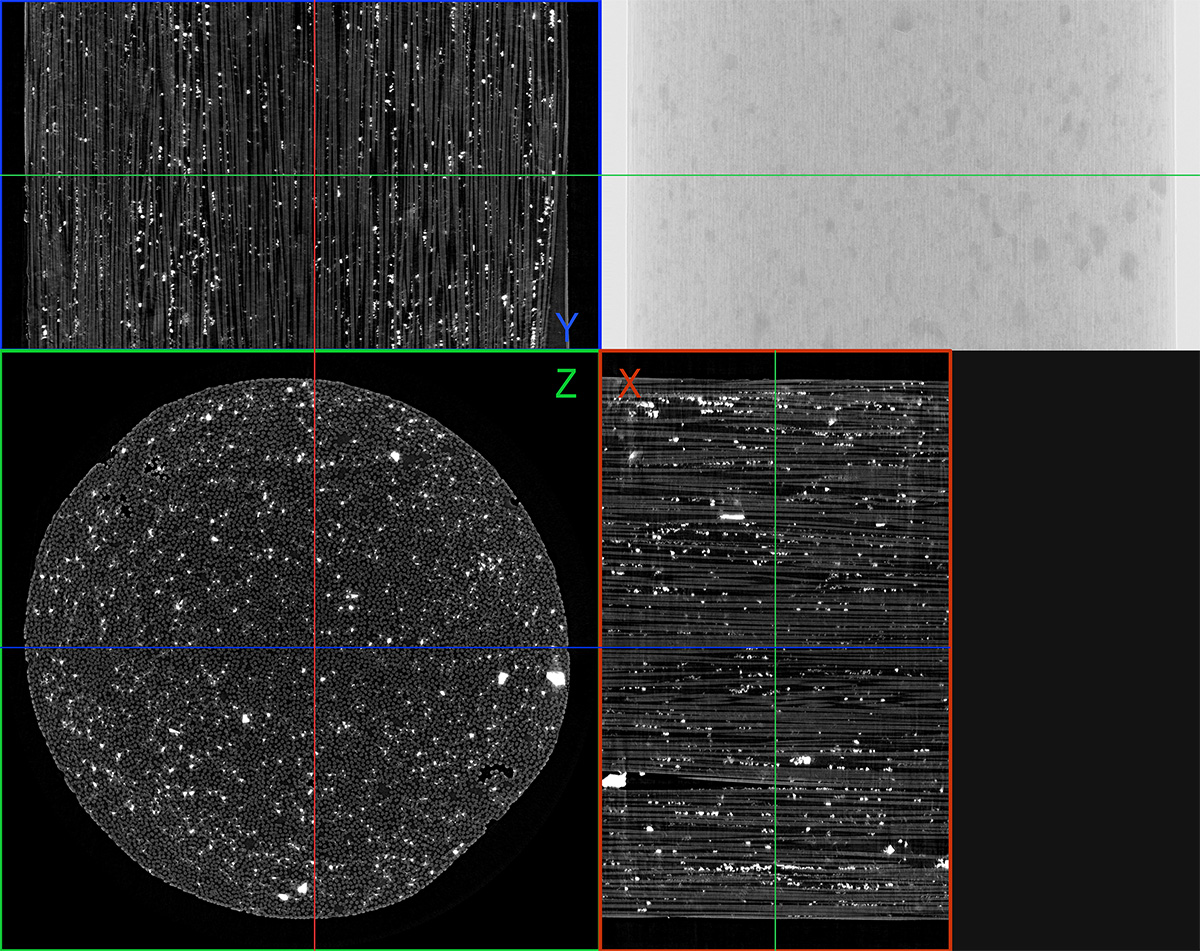Click large bright blob at X view's left edge
Screen dimensions: 1200x951
click(613, 780)
